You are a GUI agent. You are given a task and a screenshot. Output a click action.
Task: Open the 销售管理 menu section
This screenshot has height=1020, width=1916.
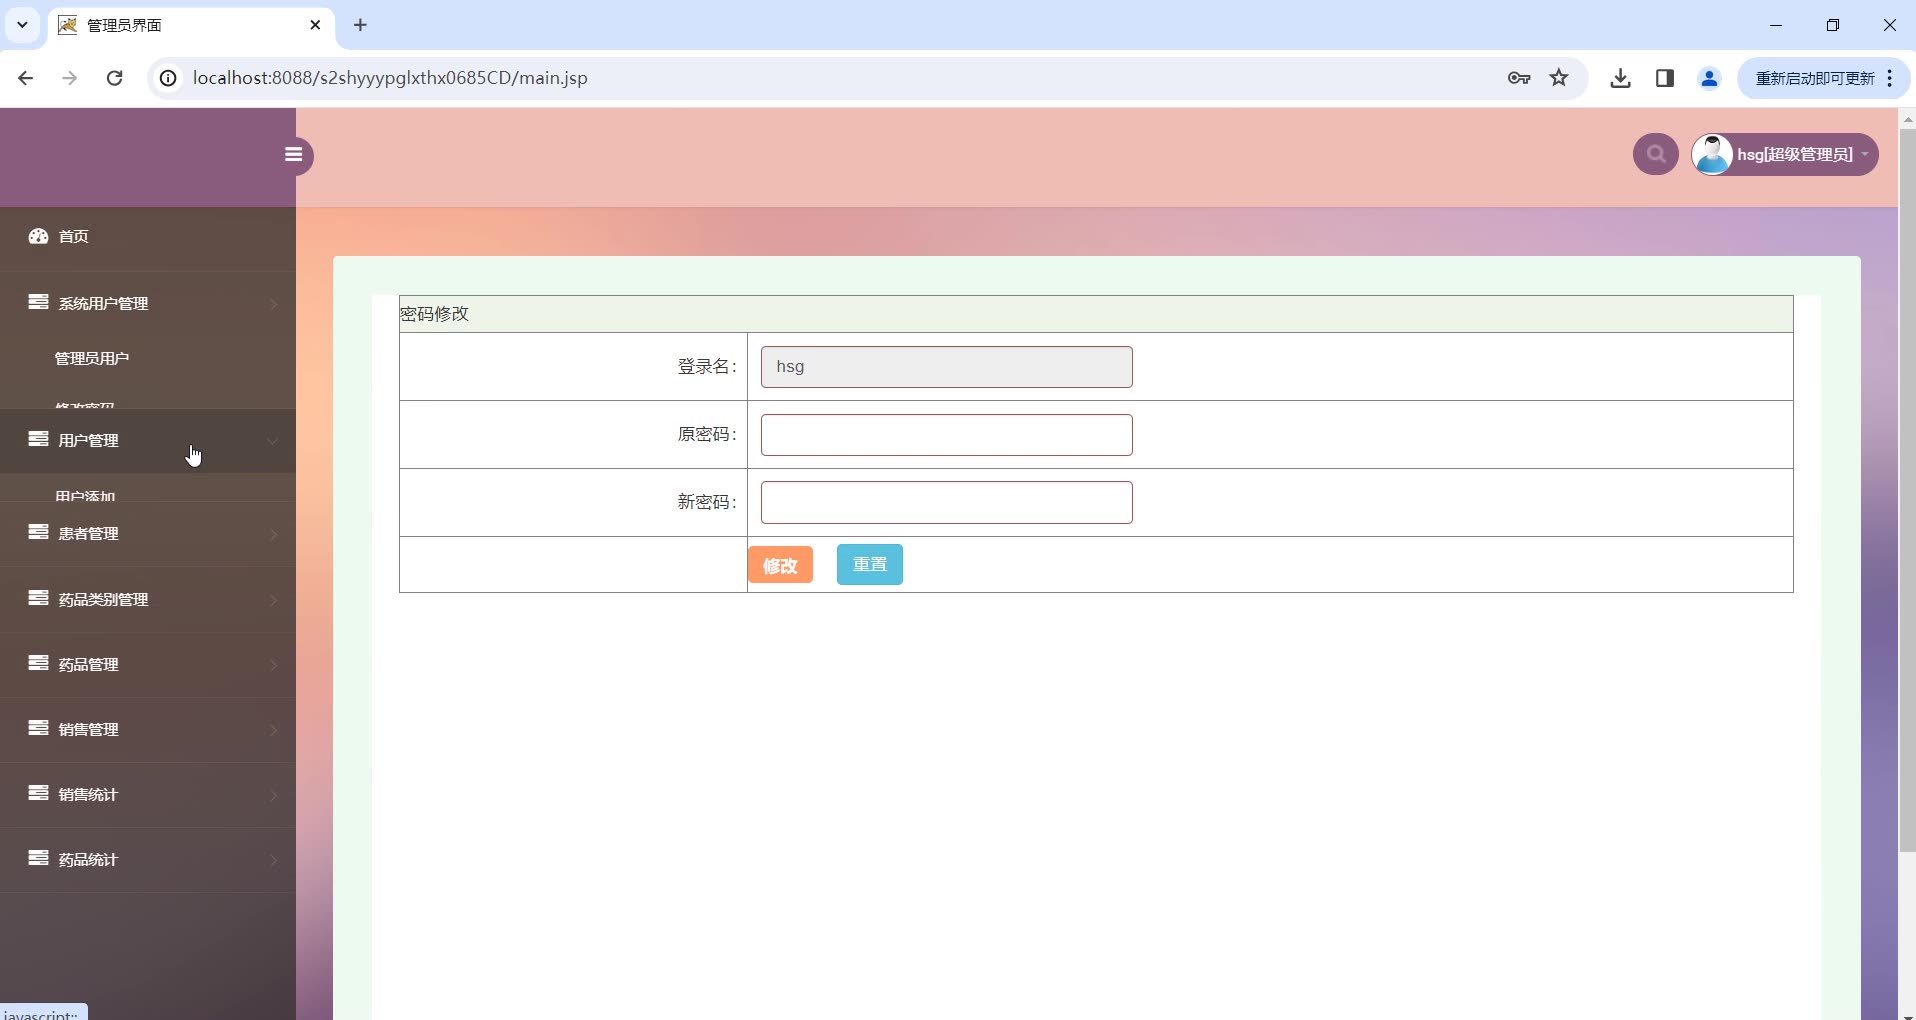click(90, 730)
